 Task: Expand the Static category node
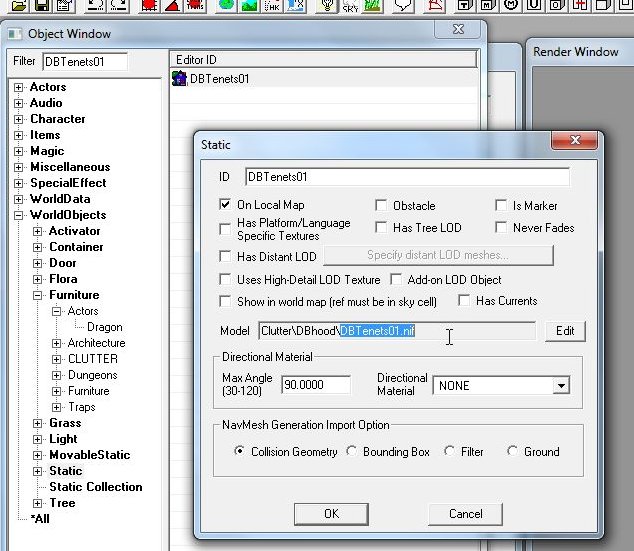(x=37, y=471)
